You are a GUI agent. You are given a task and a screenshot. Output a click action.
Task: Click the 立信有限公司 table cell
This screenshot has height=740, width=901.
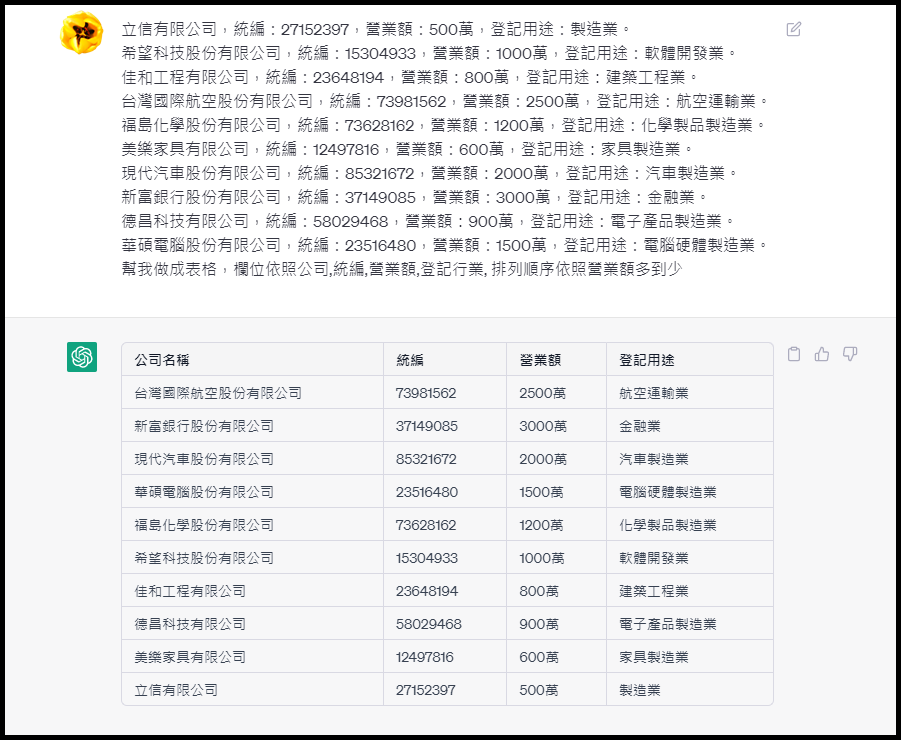point(252,689)
